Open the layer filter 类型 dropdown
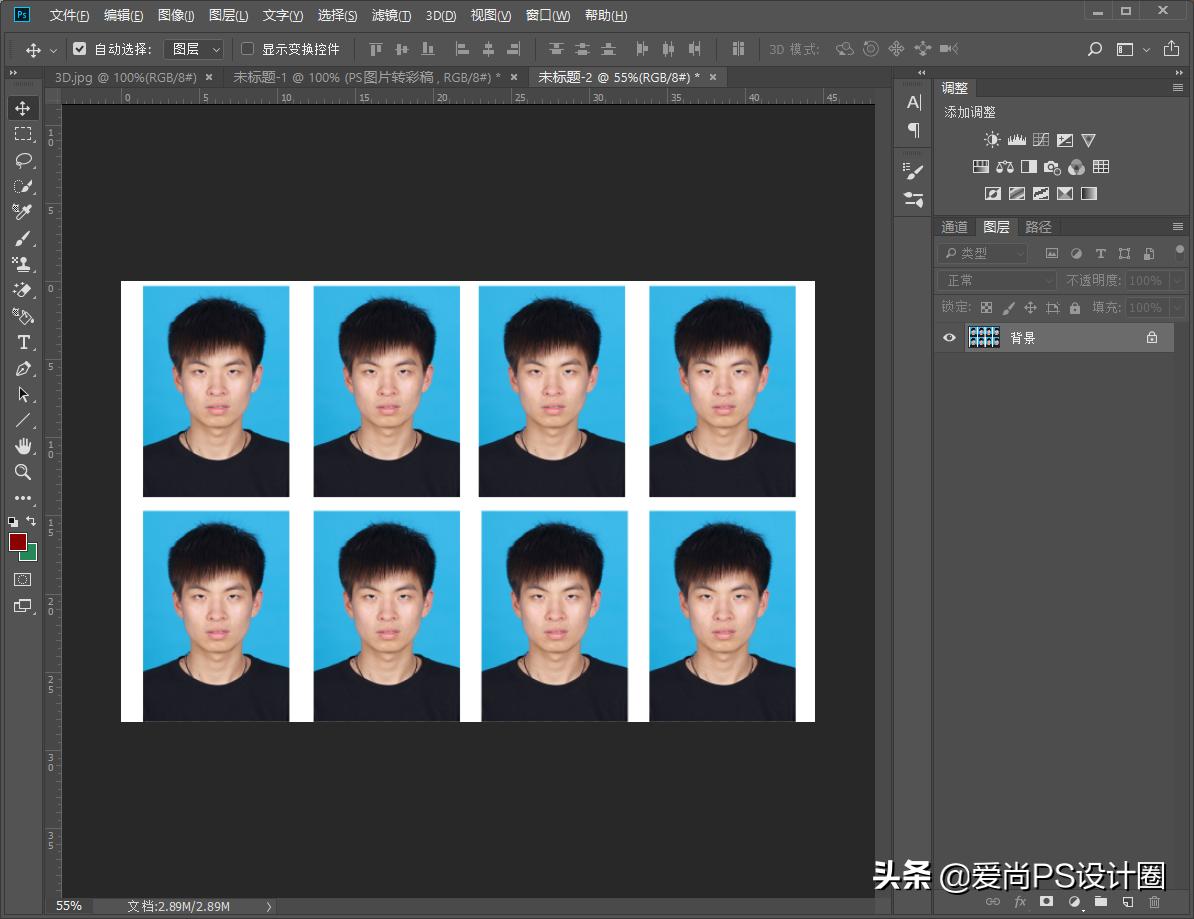 (x=984, y=254)
